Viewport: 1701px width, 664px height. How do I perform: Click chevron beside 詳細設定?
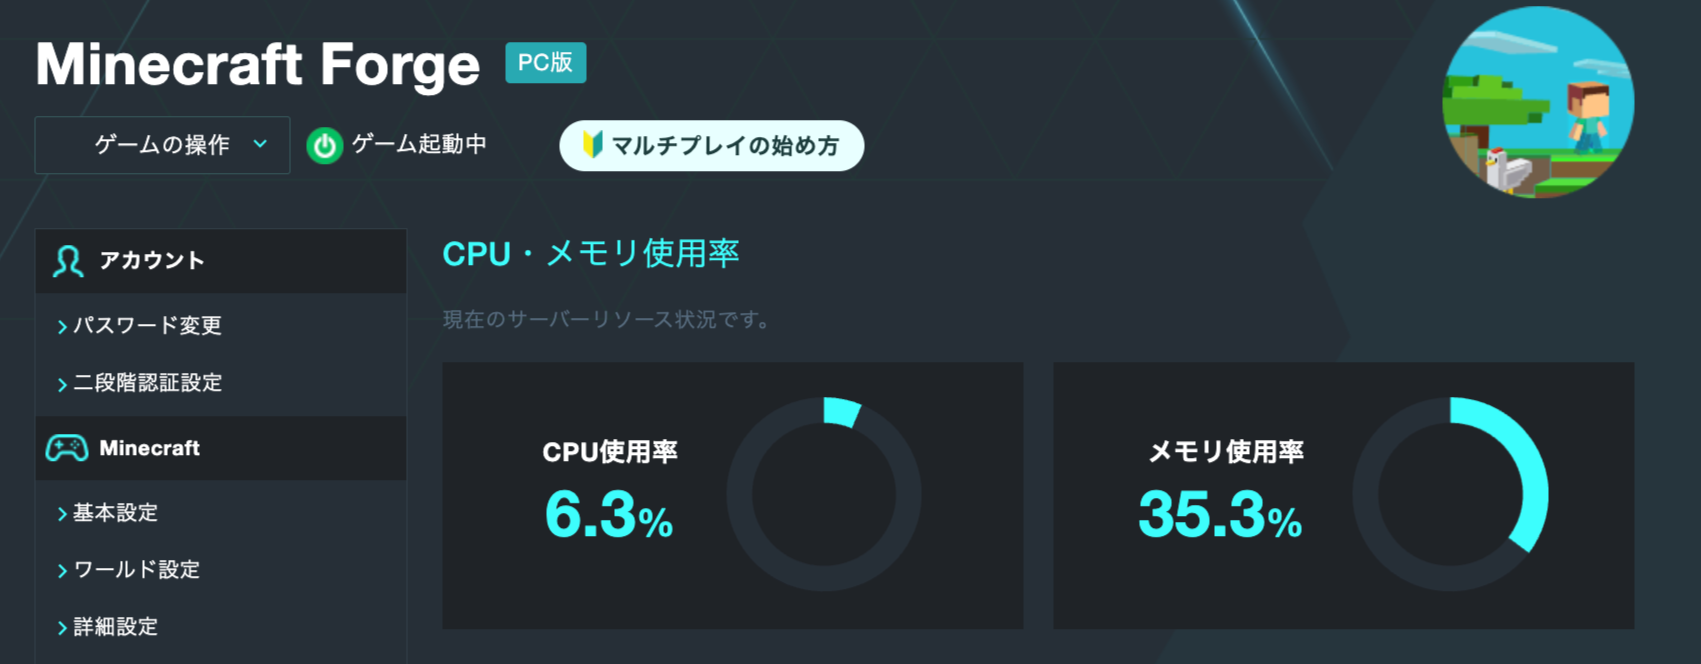(x=62, y=627)
